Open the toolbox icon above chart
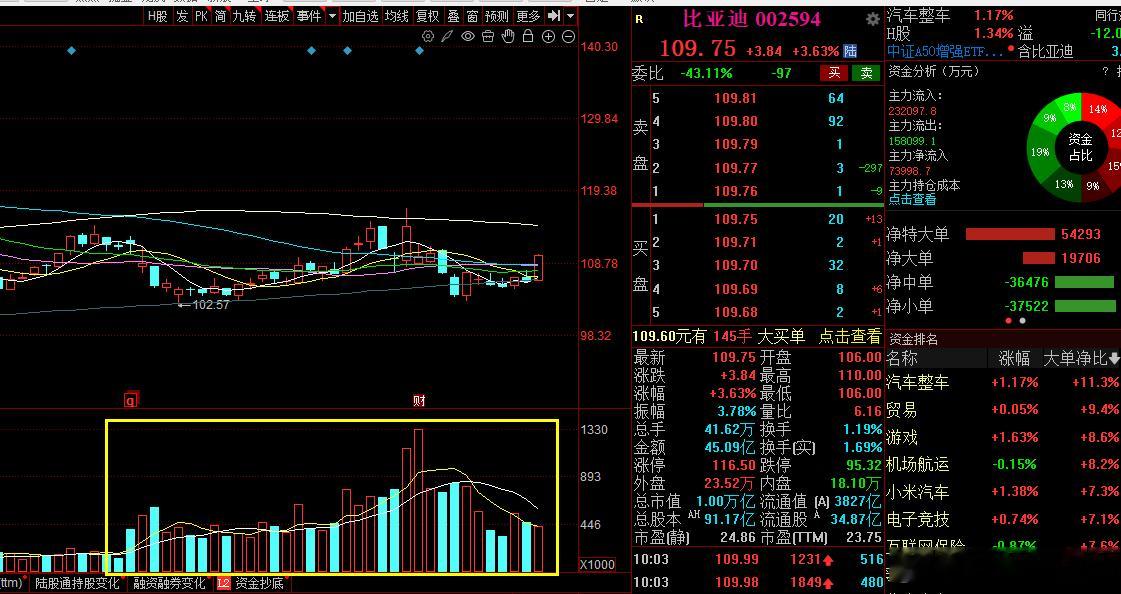This screenshot has width=1121, height=594. click(x=488, y=36)
